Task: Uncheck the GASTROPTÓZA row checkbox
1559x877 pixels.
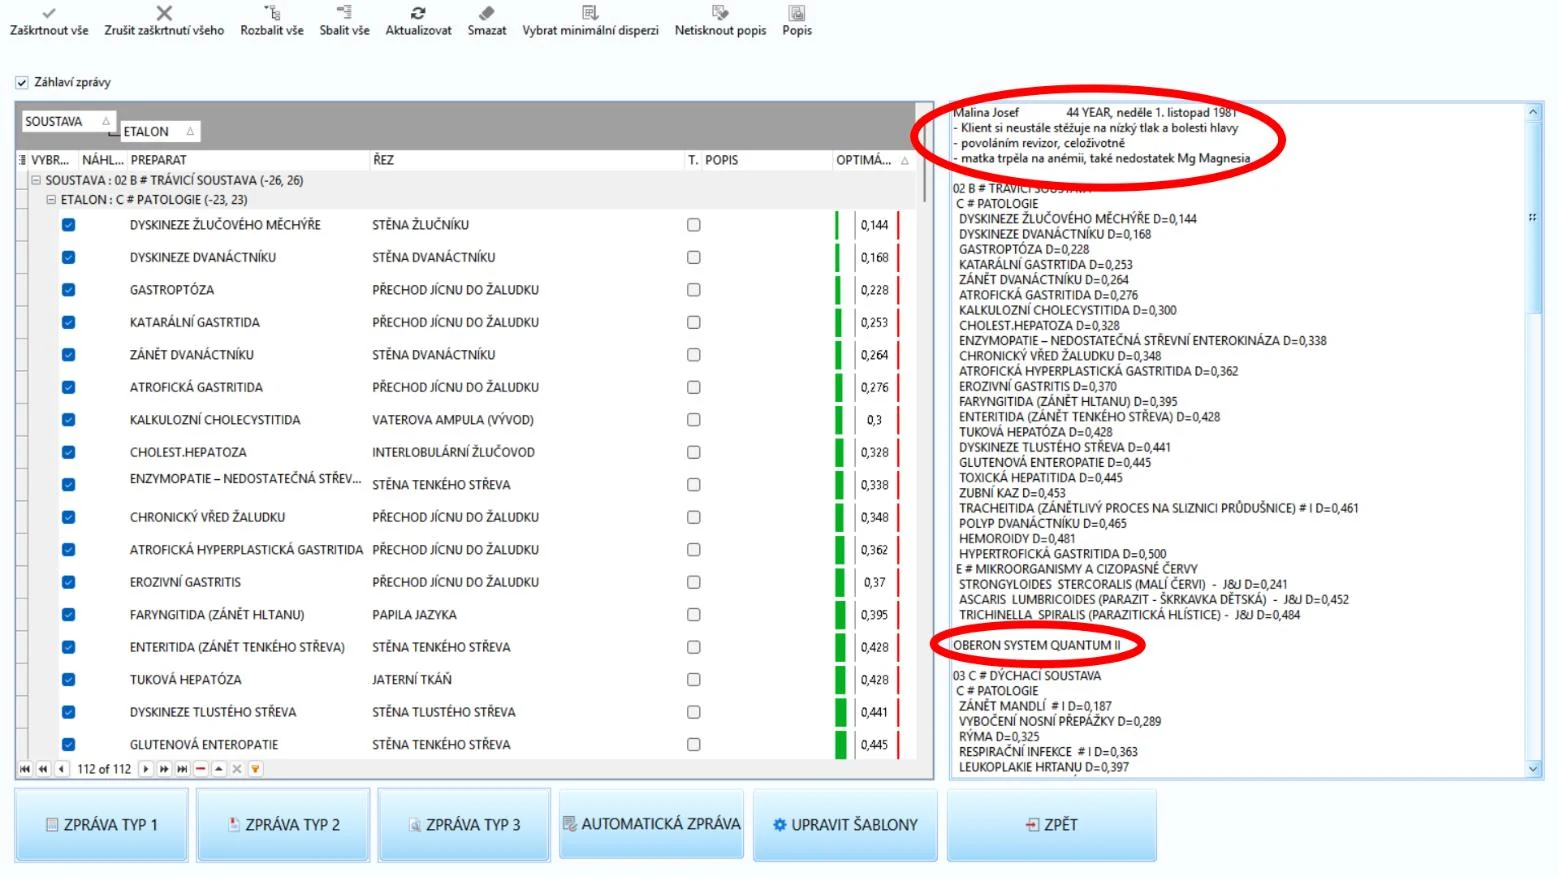Action: point(68,290)
